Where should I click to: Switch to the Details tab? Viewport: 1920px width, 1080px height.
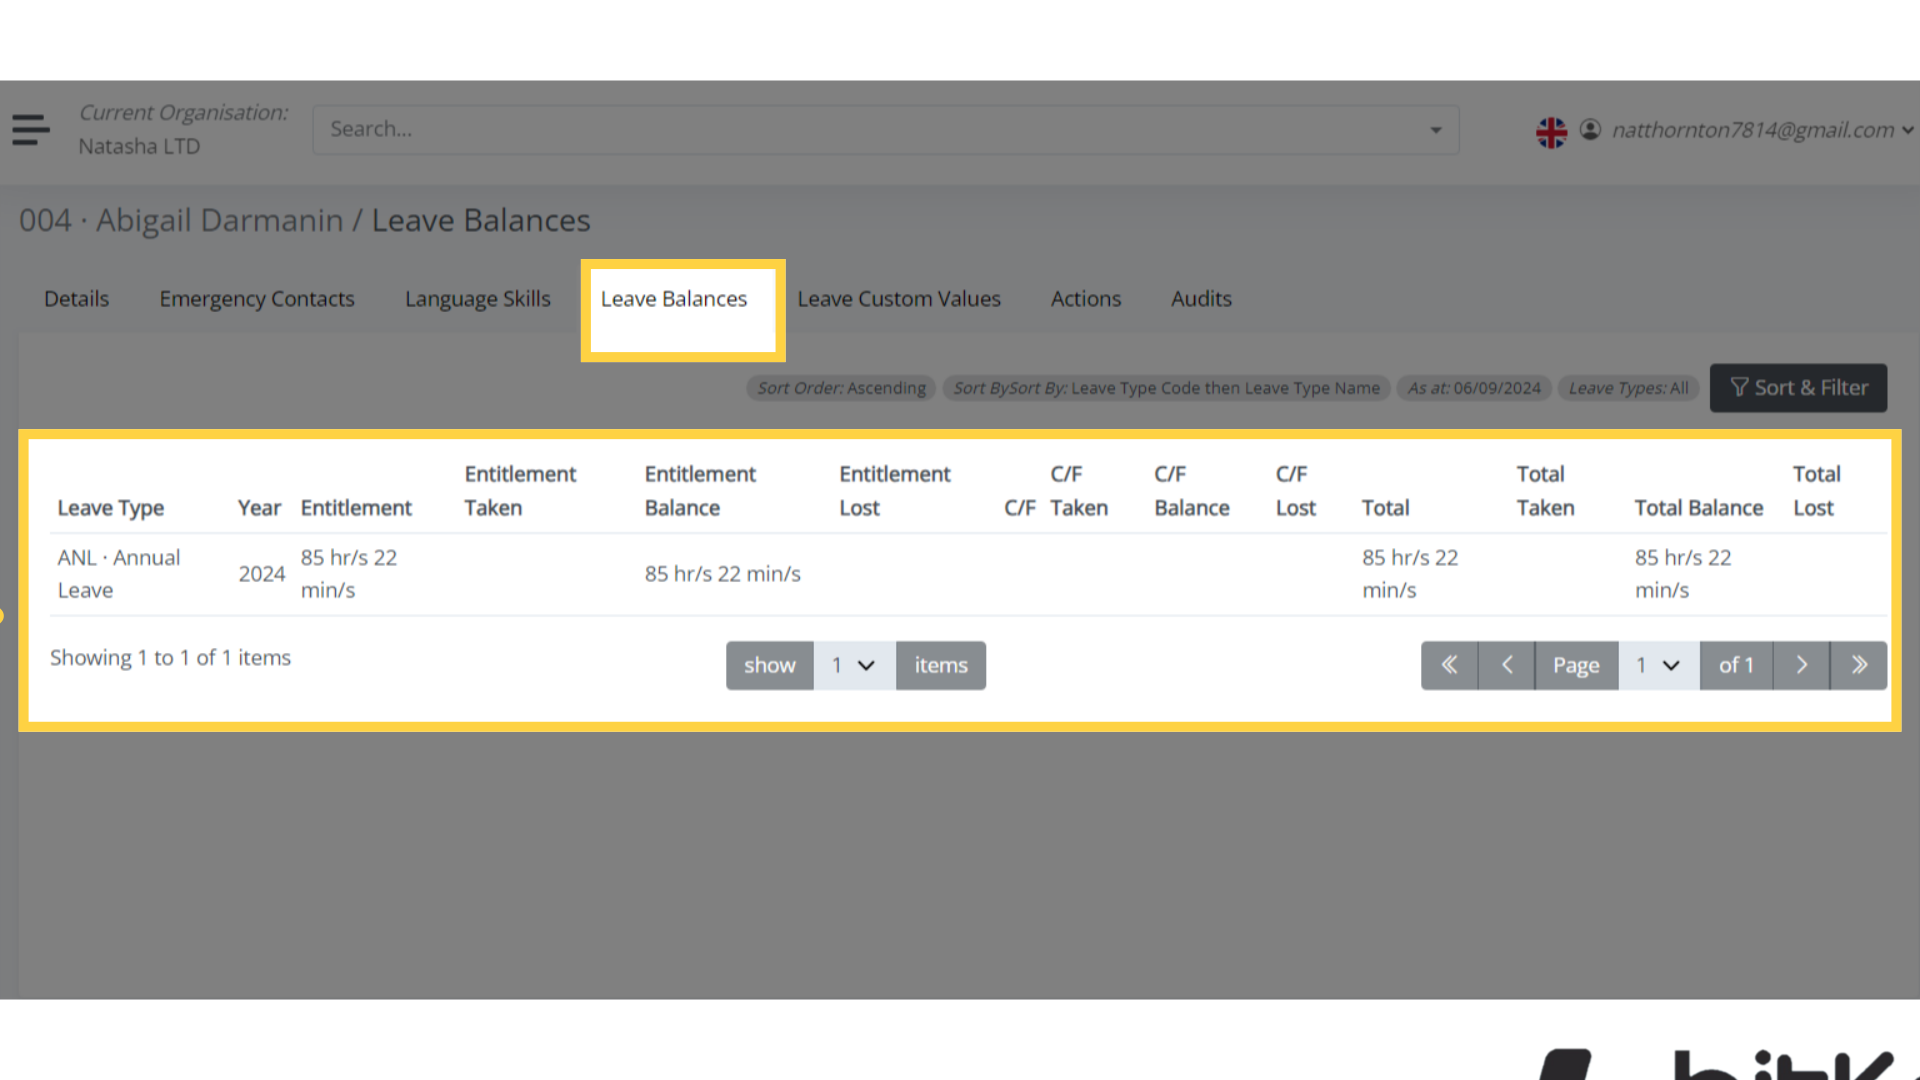76,298
